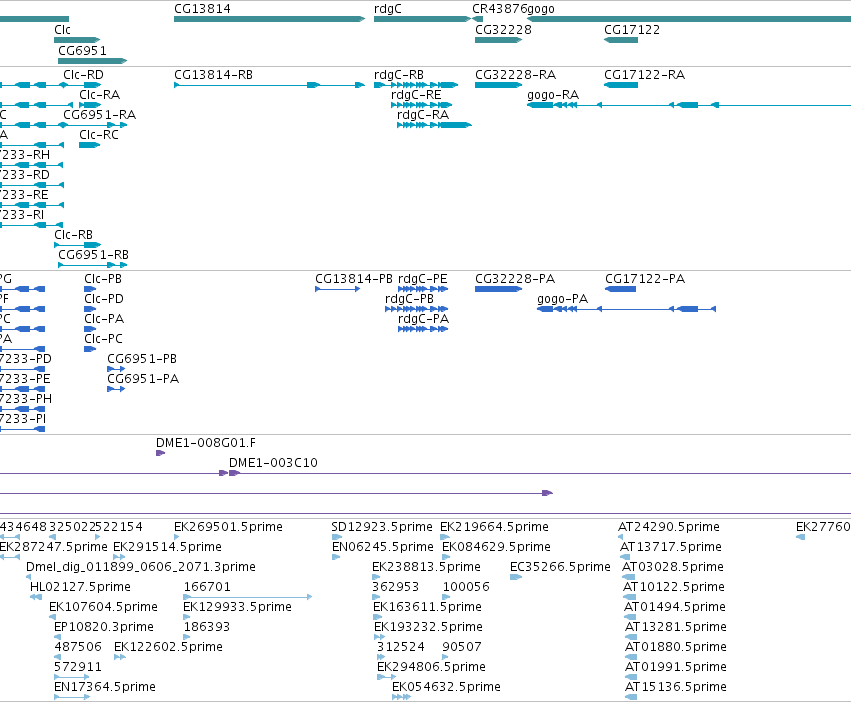Image resolution: width=851 pixels, height=702 pixels.
Task: Select the CG17122 gene glyph
Action: pyautogui.click(x=621, y=40)
